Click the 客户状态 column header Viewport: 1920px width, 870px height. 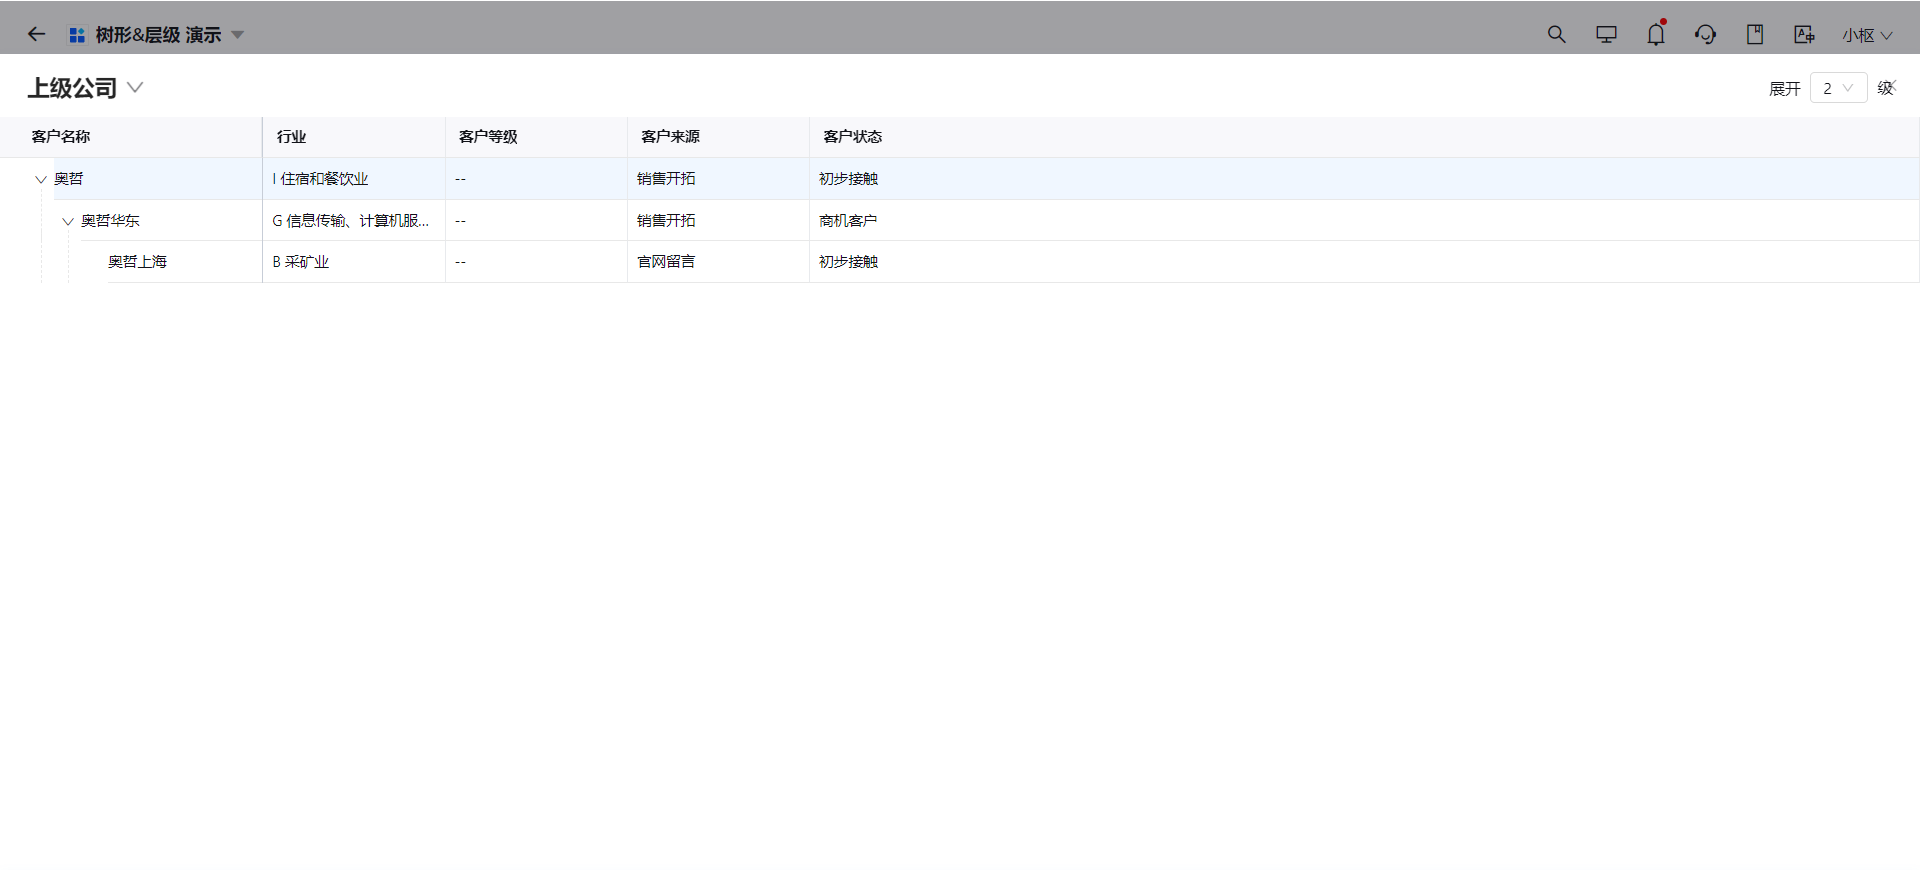click(x=852, y=136)
